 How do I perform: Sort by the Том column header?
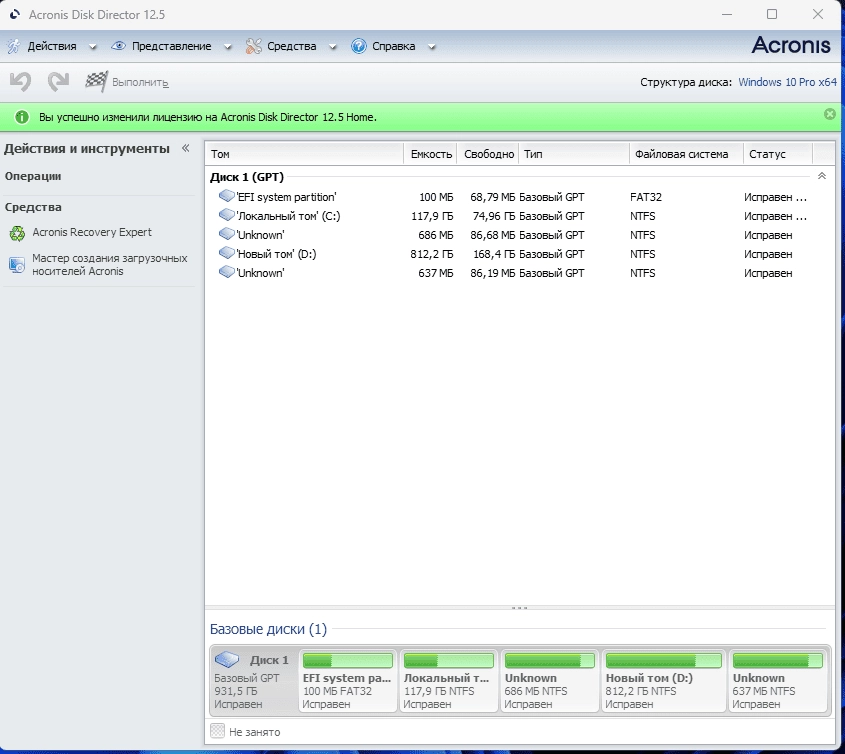(x=304, y=154)
